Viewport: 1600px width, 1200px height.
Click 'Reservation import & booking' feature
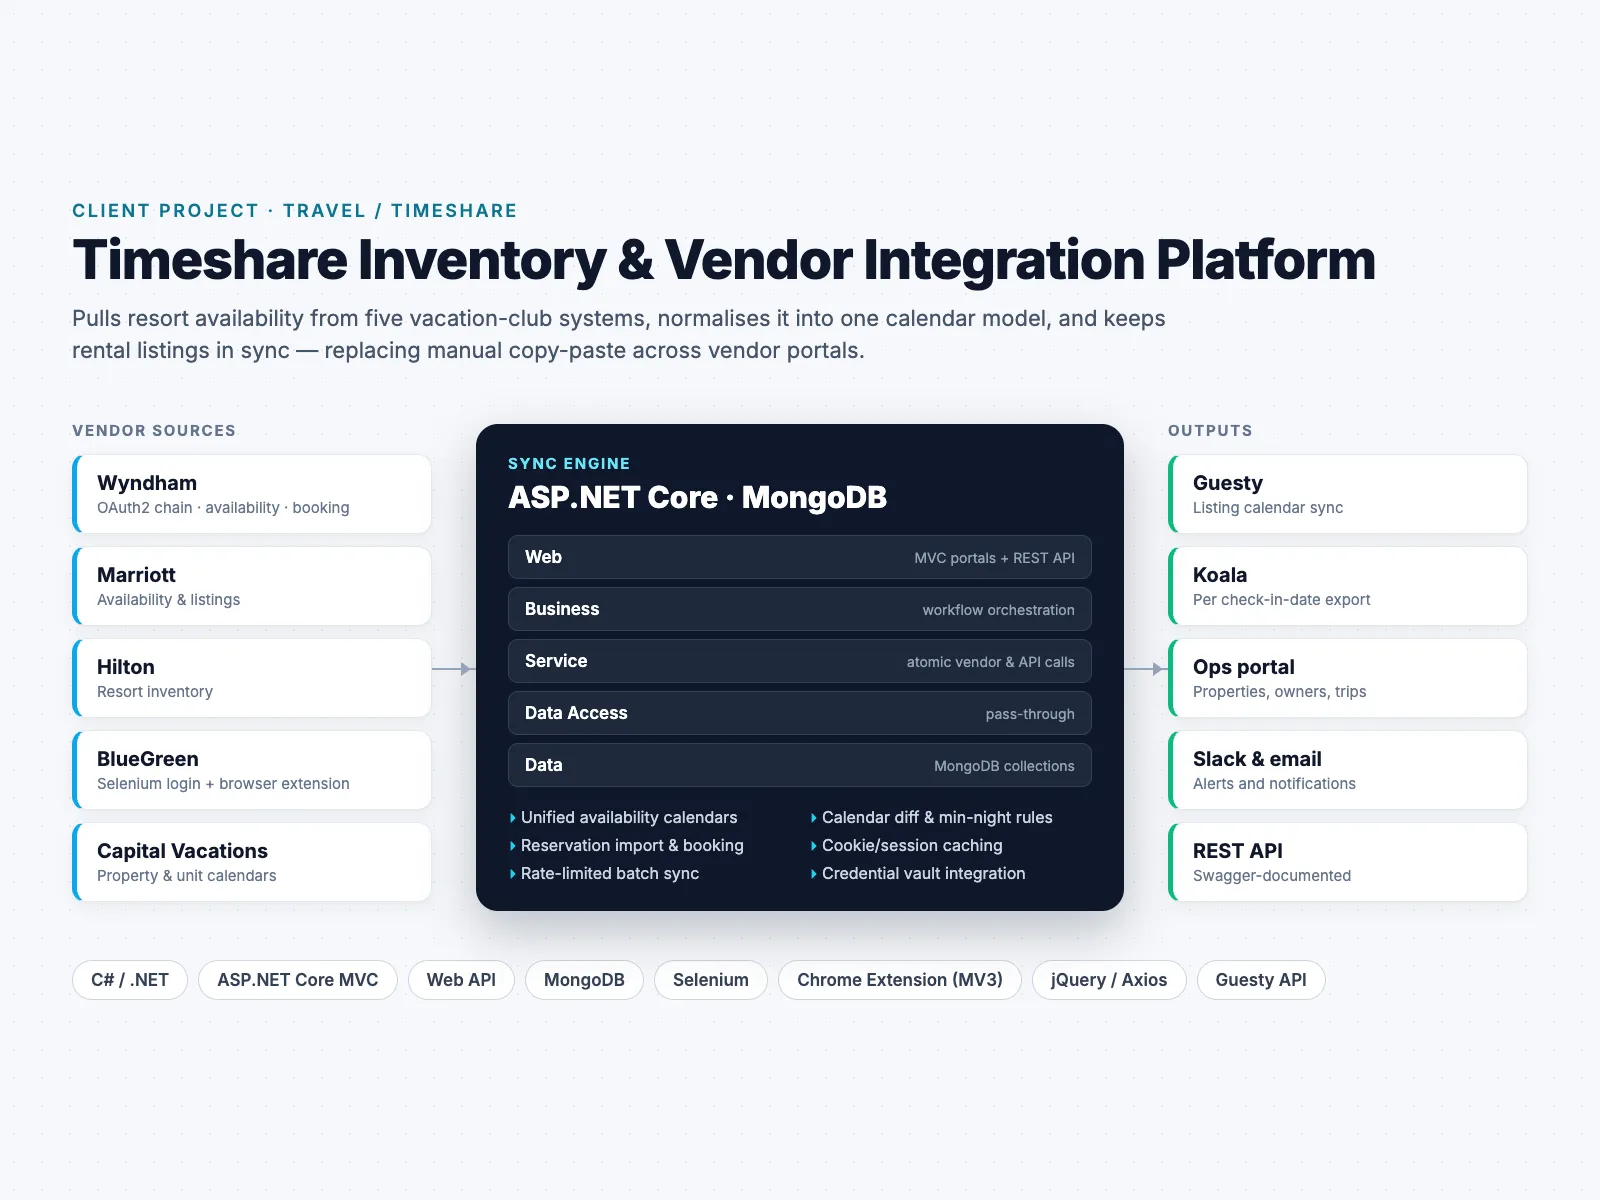pos(627,845)
